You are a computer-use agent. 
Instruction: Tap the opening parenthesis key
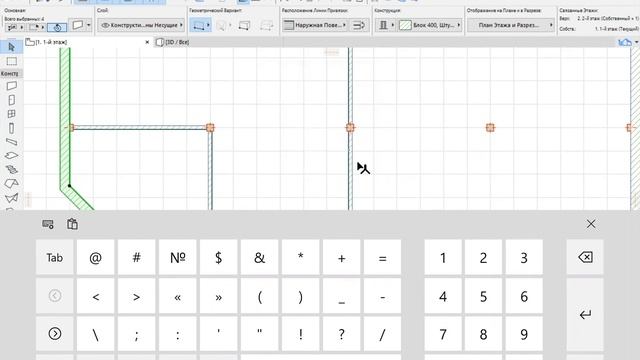[x=260, y=296]
